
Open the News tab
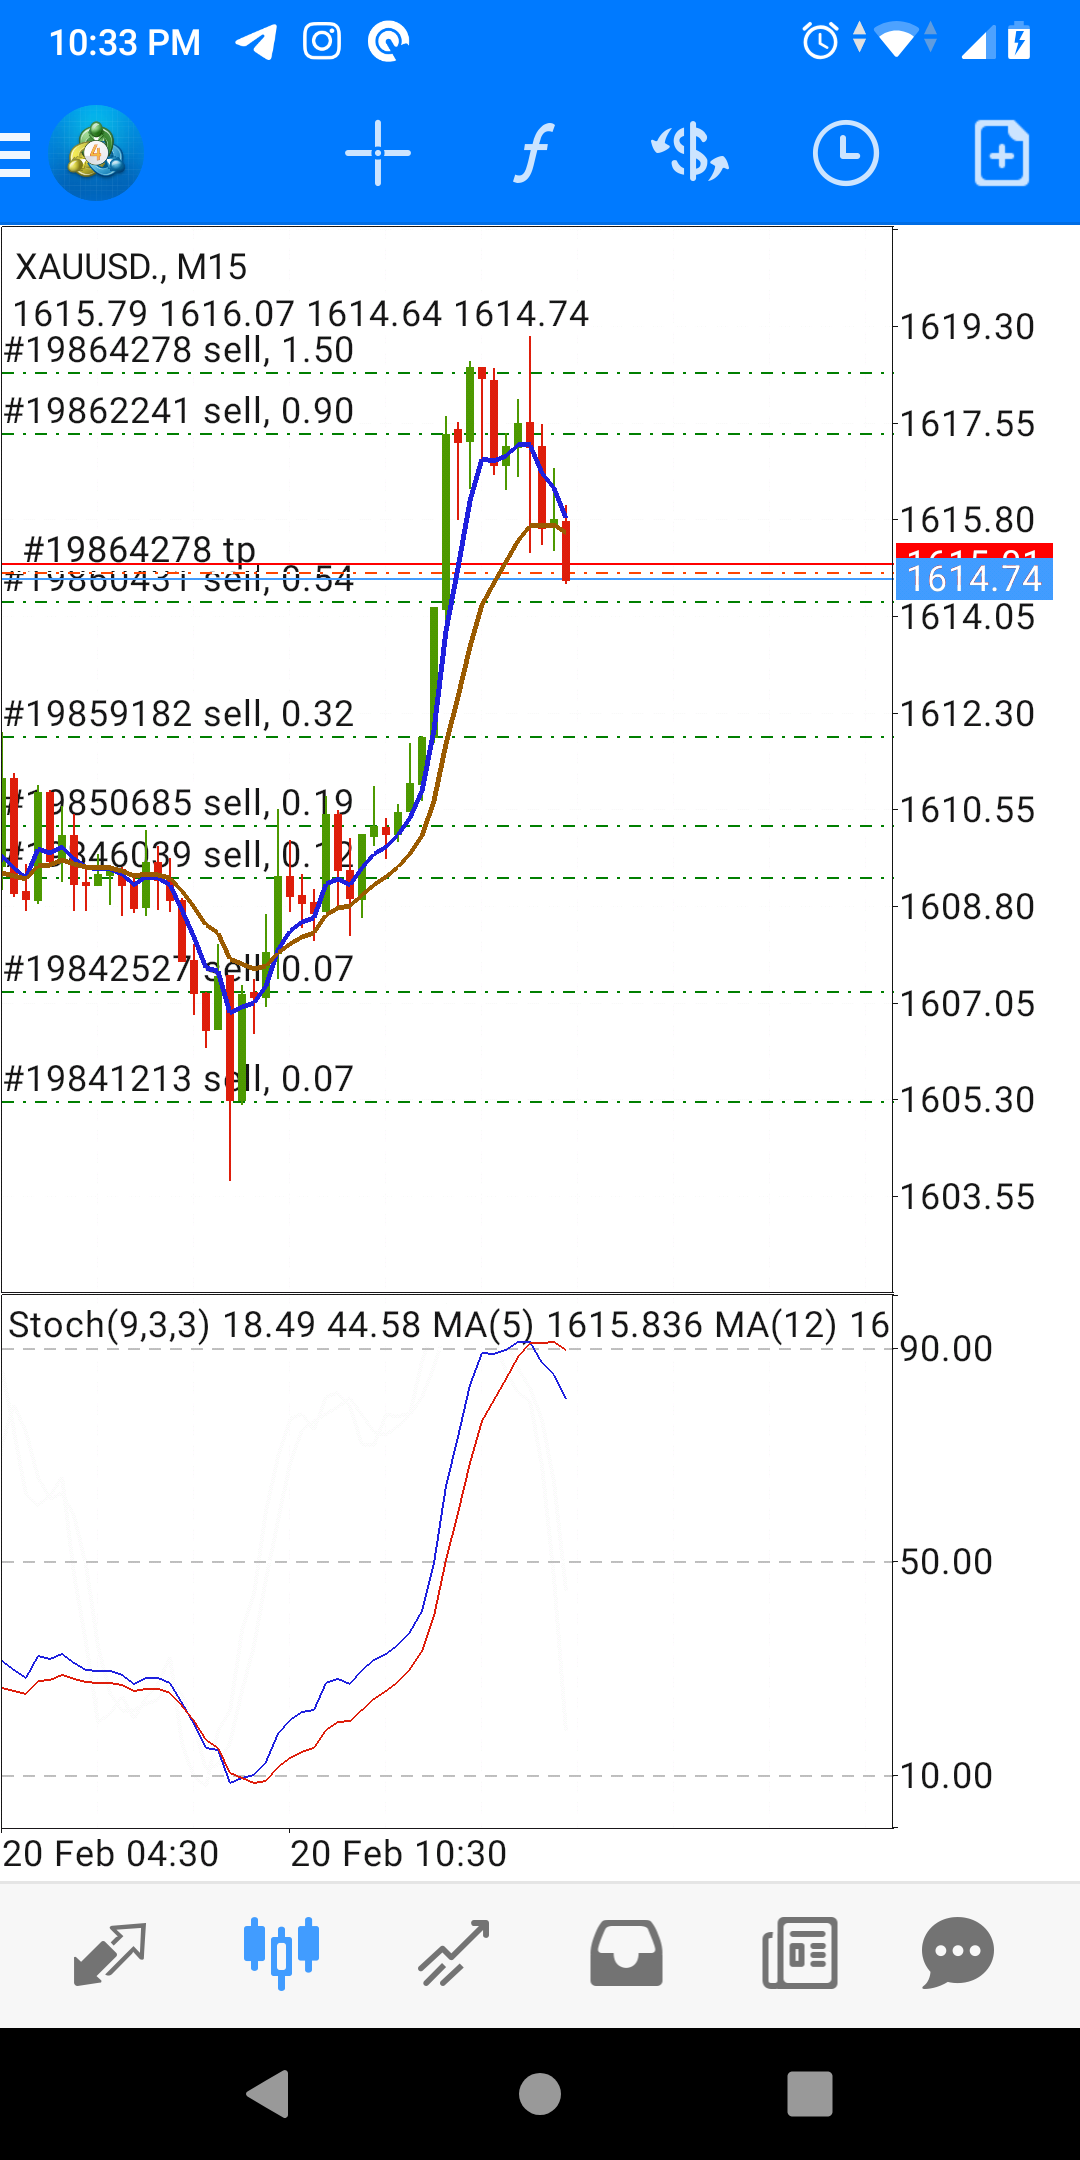click(x=799, y=1953)
